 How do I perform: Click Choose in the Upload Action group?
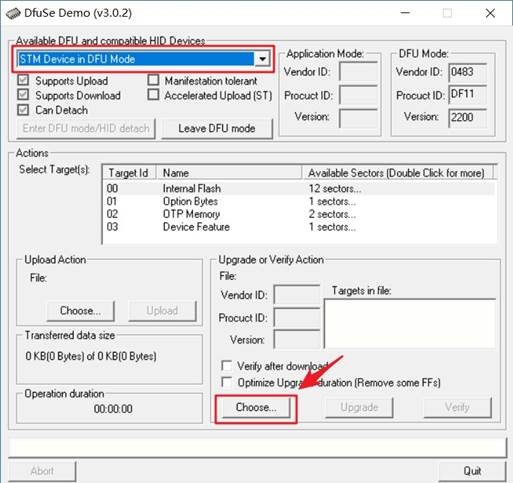click(80, 311)
